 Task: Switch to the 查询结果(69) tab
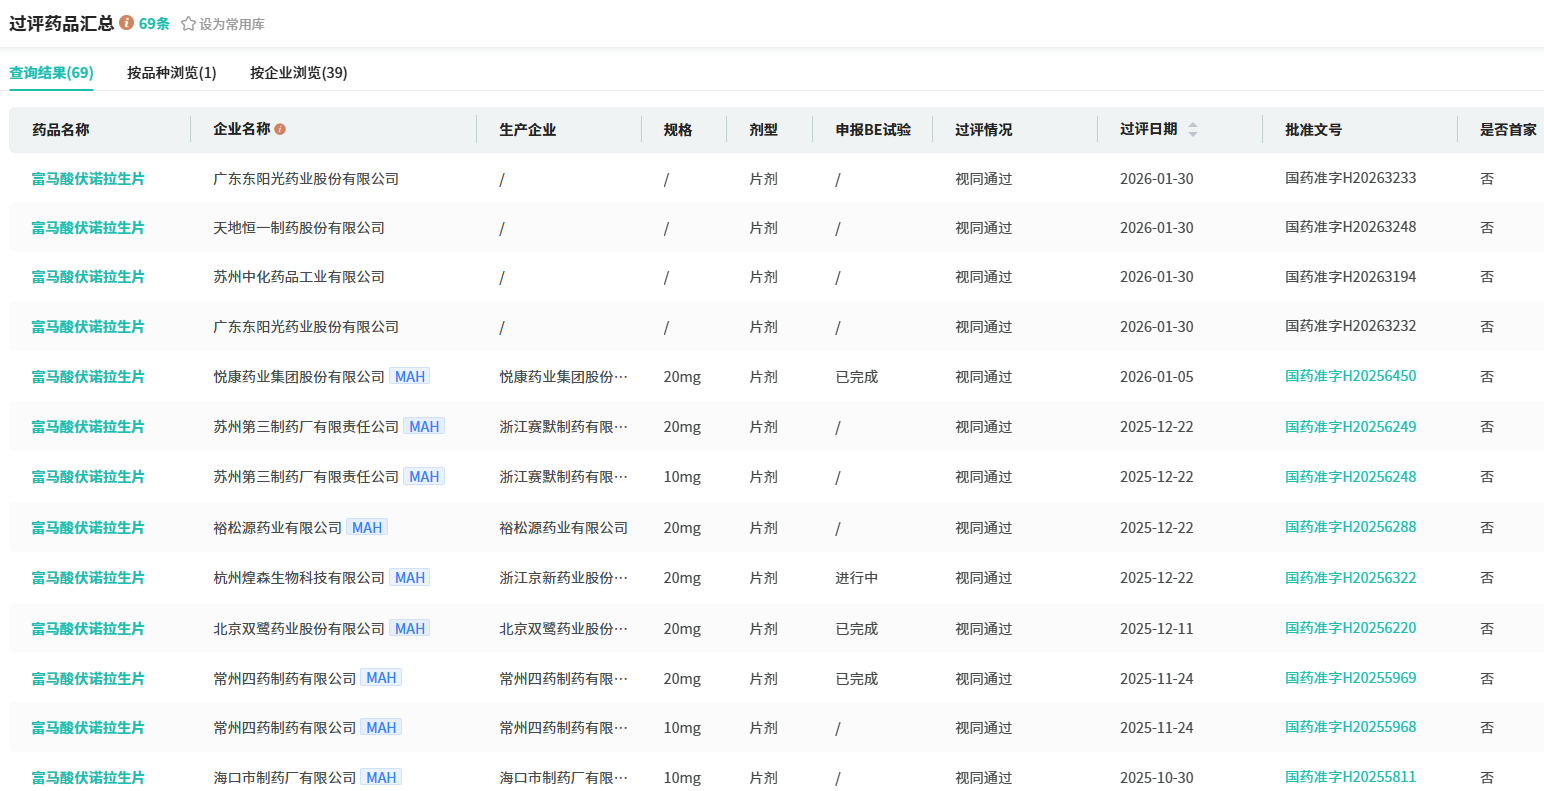click(x=51, y=73)
